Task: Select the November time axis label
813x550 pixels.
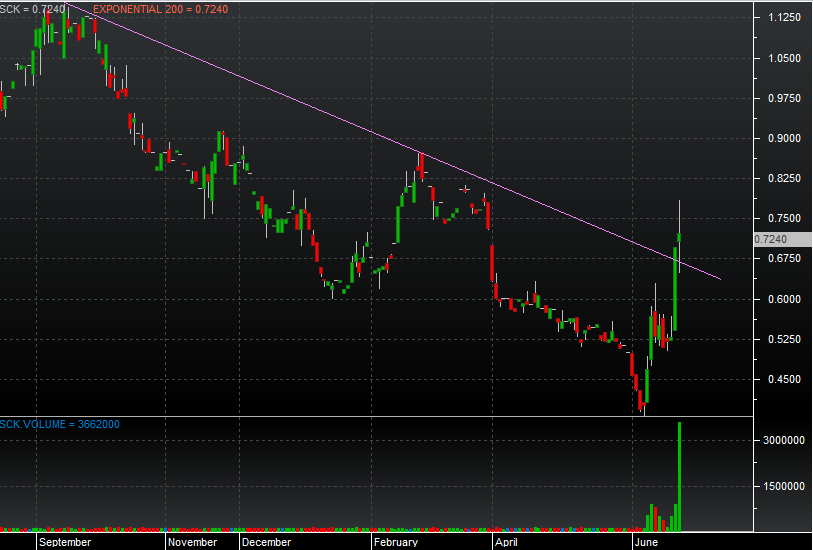Action: coord(192,542)
